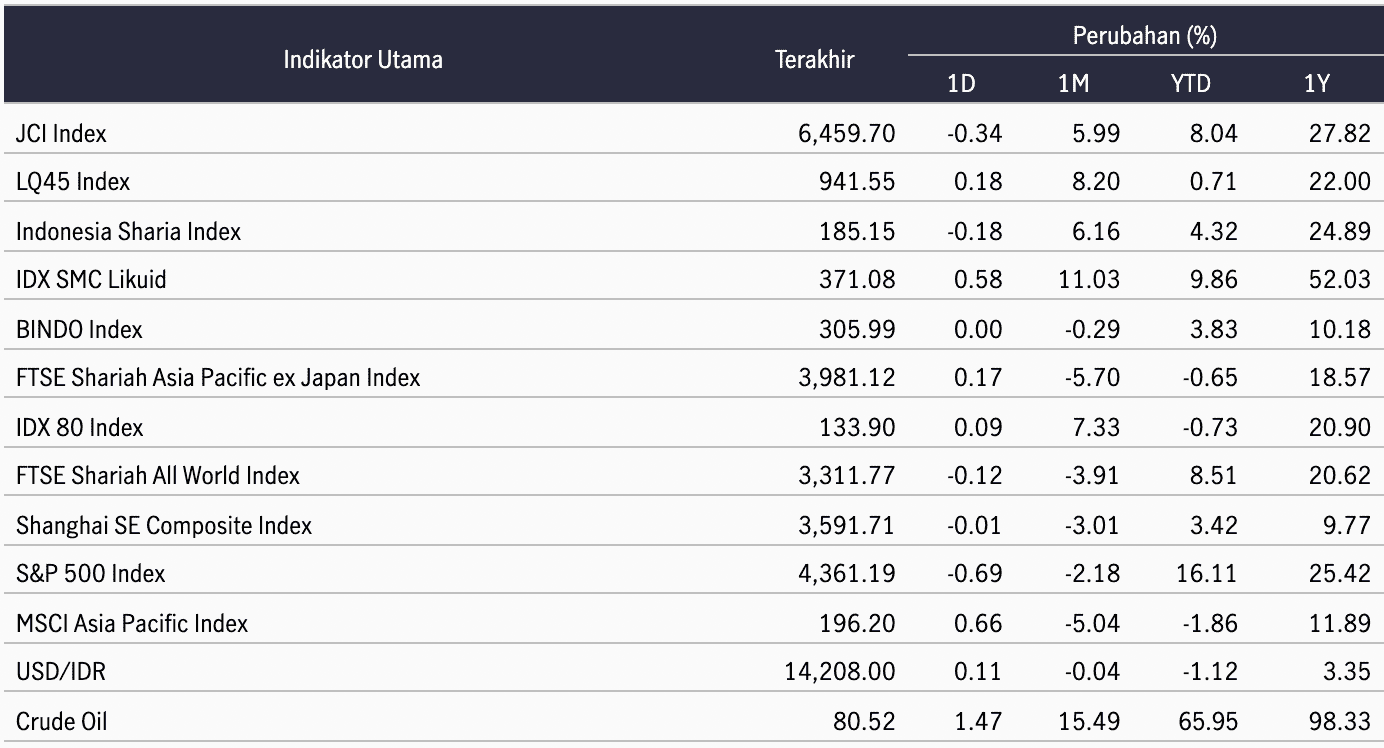1384x748 pixels.
Task: Select S&P 500 last value 4,361.19
Action: (848, 574)
